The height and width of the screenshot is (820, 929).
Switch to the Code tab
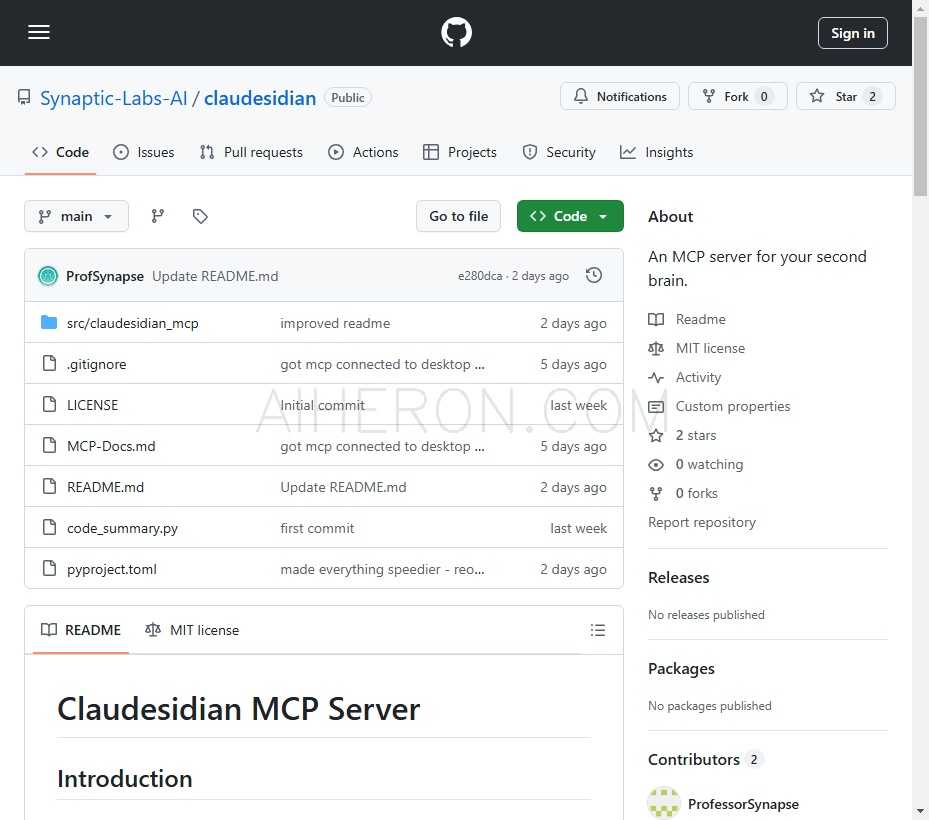point(60,152)
